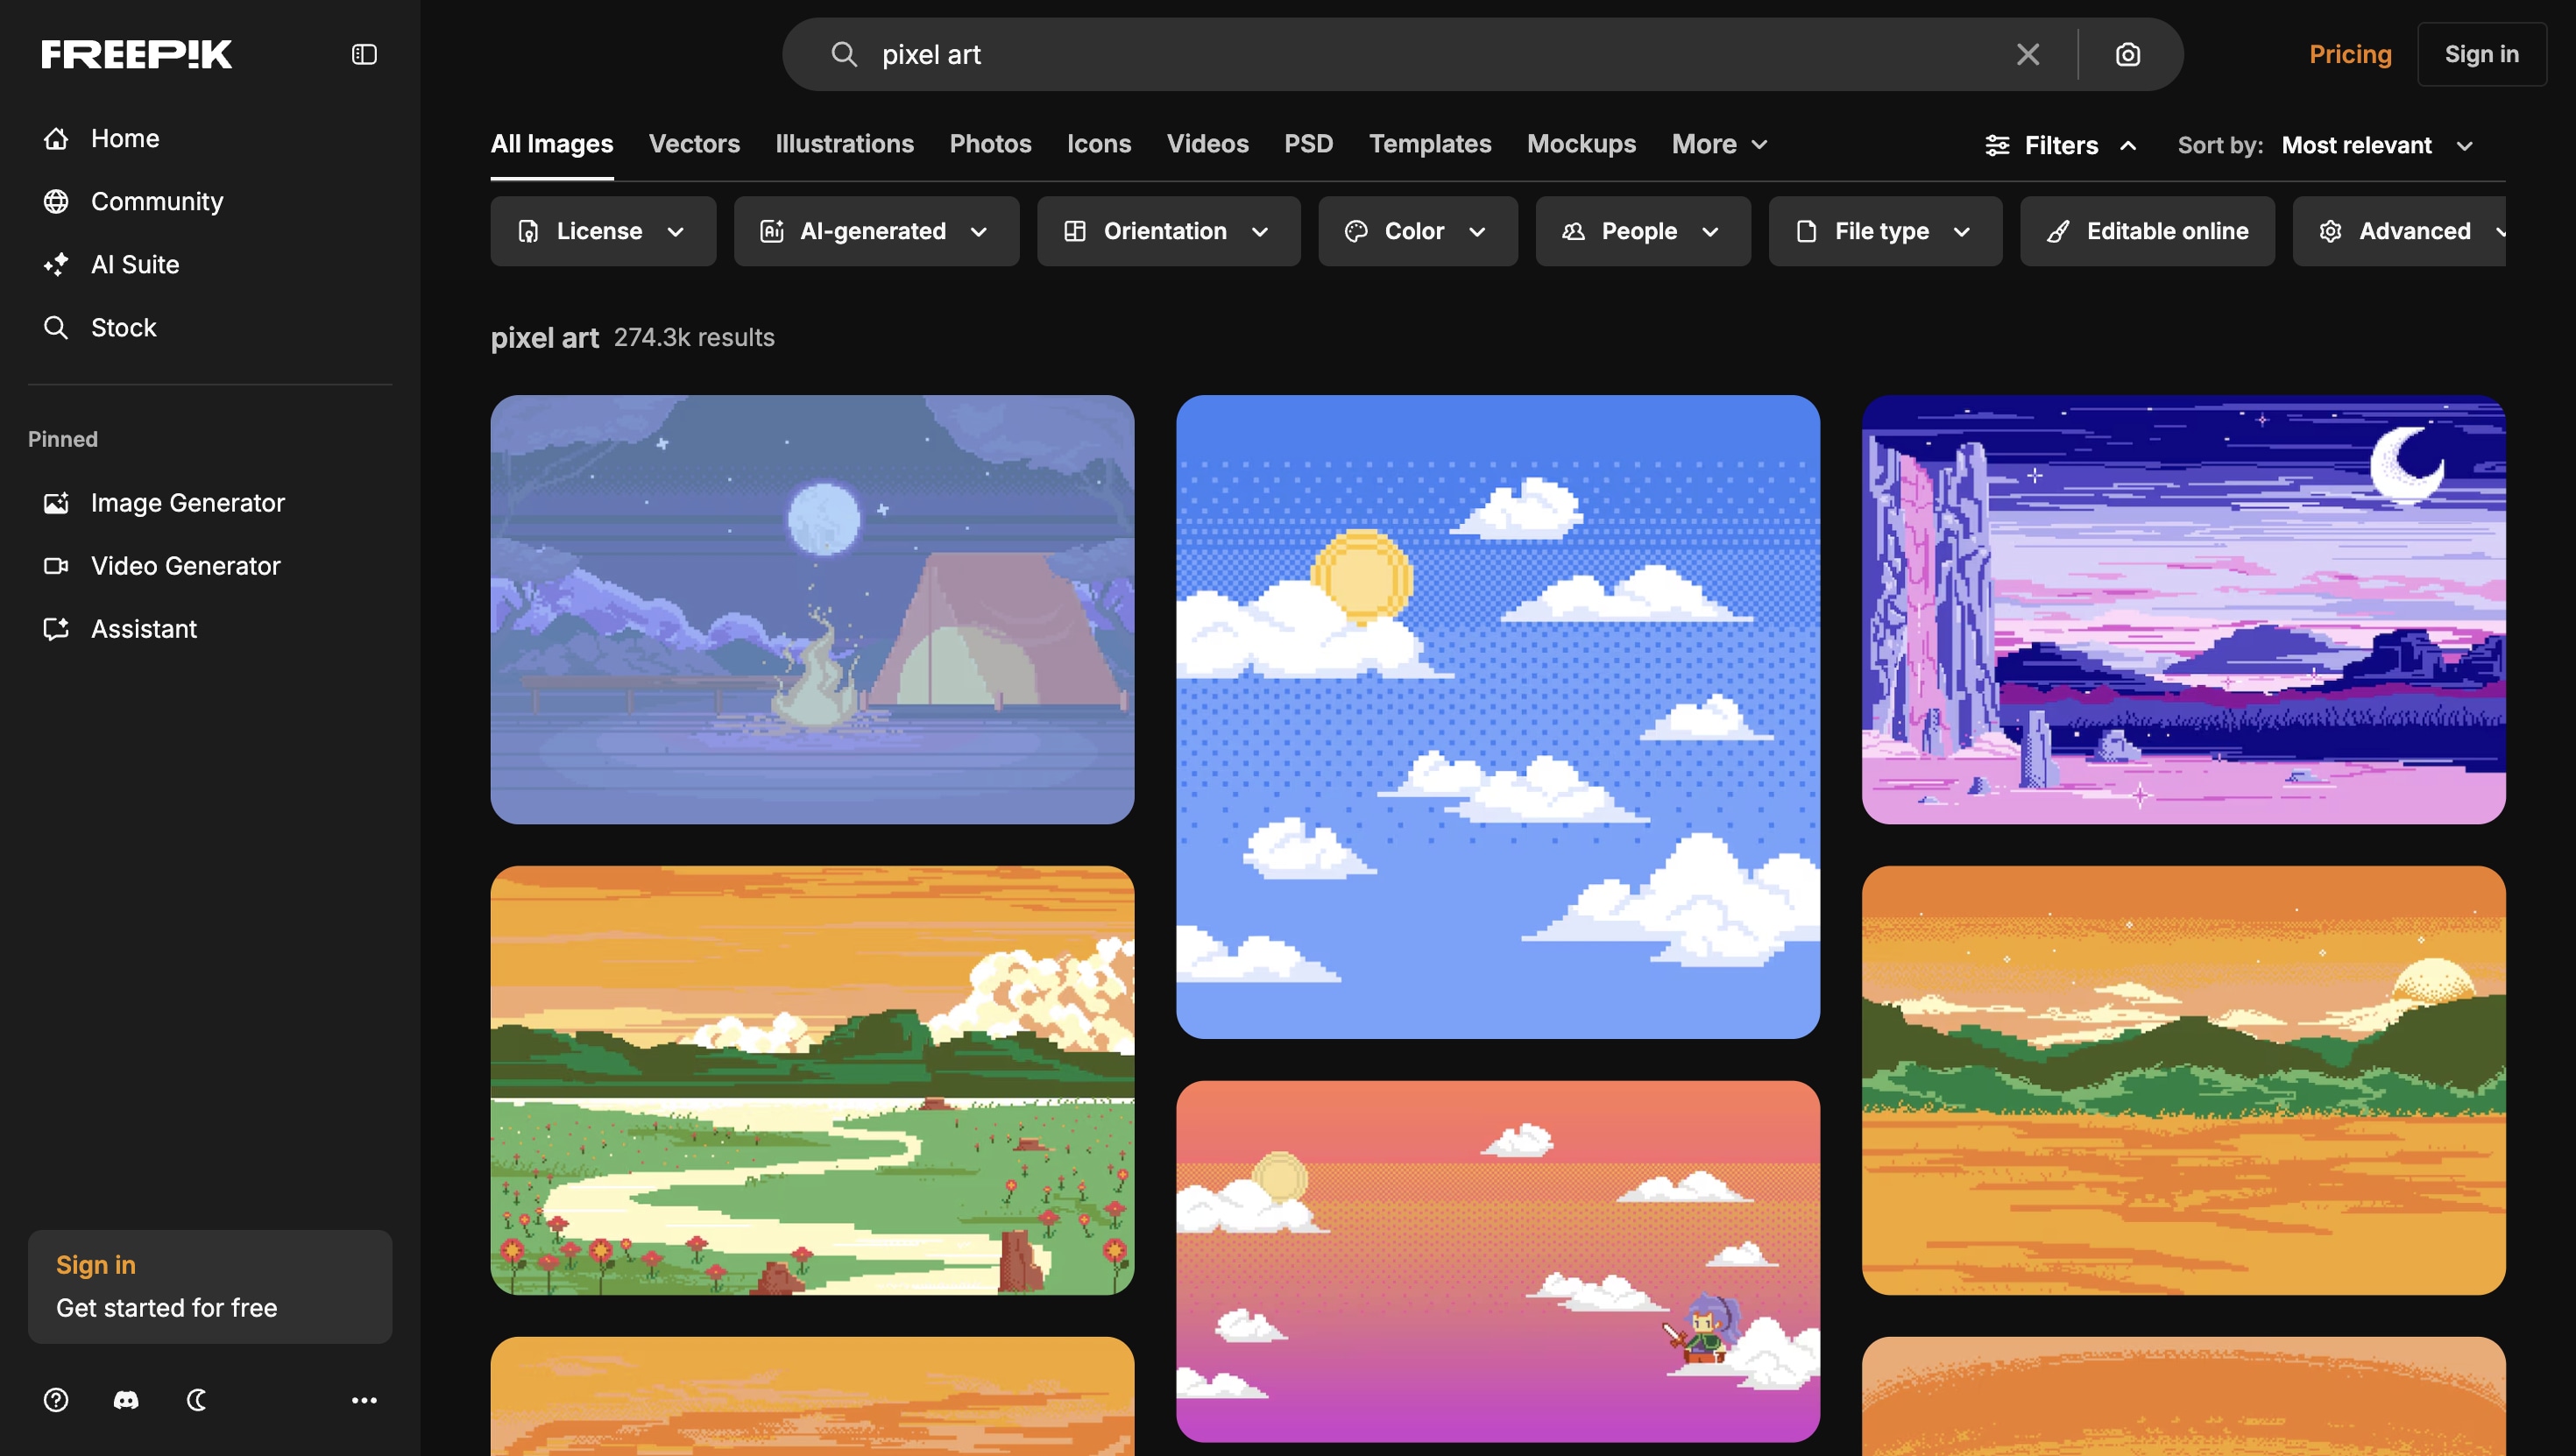Switch to the Icons tab
This screenshot has width=2576, height=1456.
click(x=1098, y=144)
